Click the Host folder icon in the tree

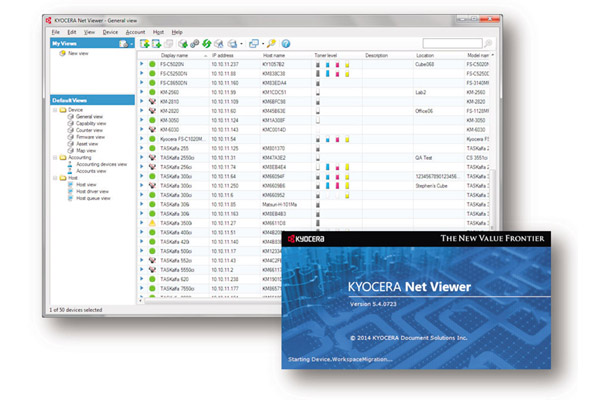point(63,178)
